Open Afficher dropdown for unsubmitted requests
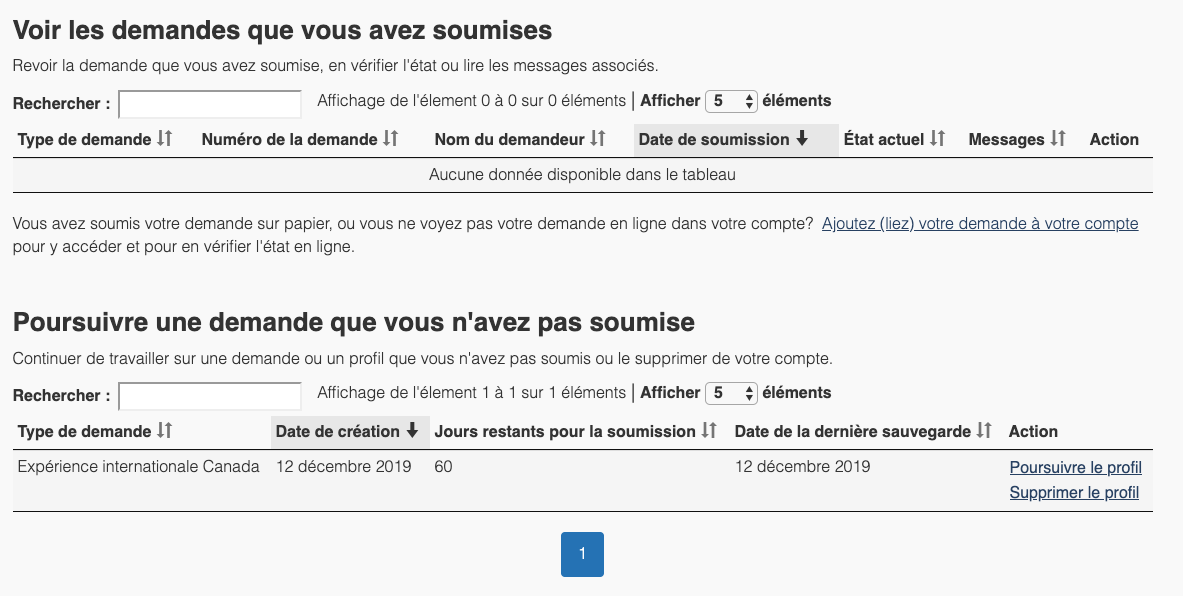 (x=732, y=393)
